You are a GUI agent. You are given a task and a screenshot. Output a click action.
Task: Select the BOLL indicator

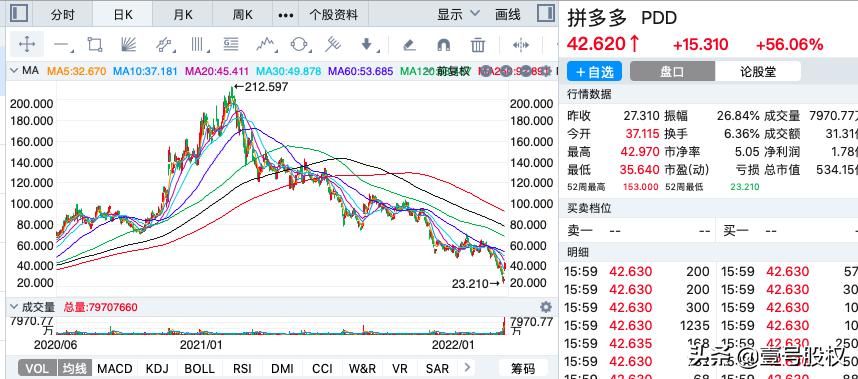pyautogui.click(x=199, y=368)
